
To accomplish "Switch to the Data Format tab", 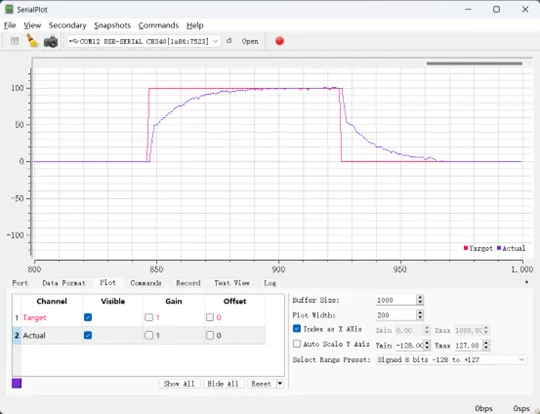I will tap(64, 283).
